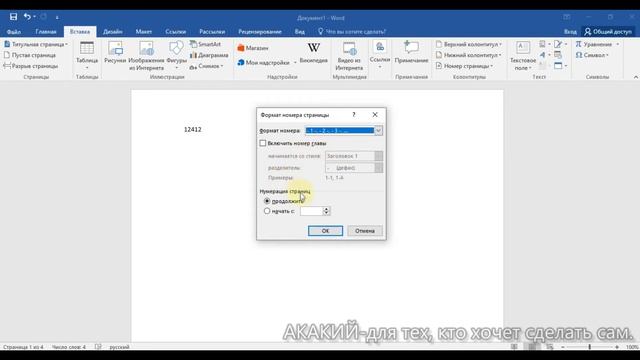Select the продолжить radio button
This screenshot has height=360, width=640.
(x=267, y=201)
